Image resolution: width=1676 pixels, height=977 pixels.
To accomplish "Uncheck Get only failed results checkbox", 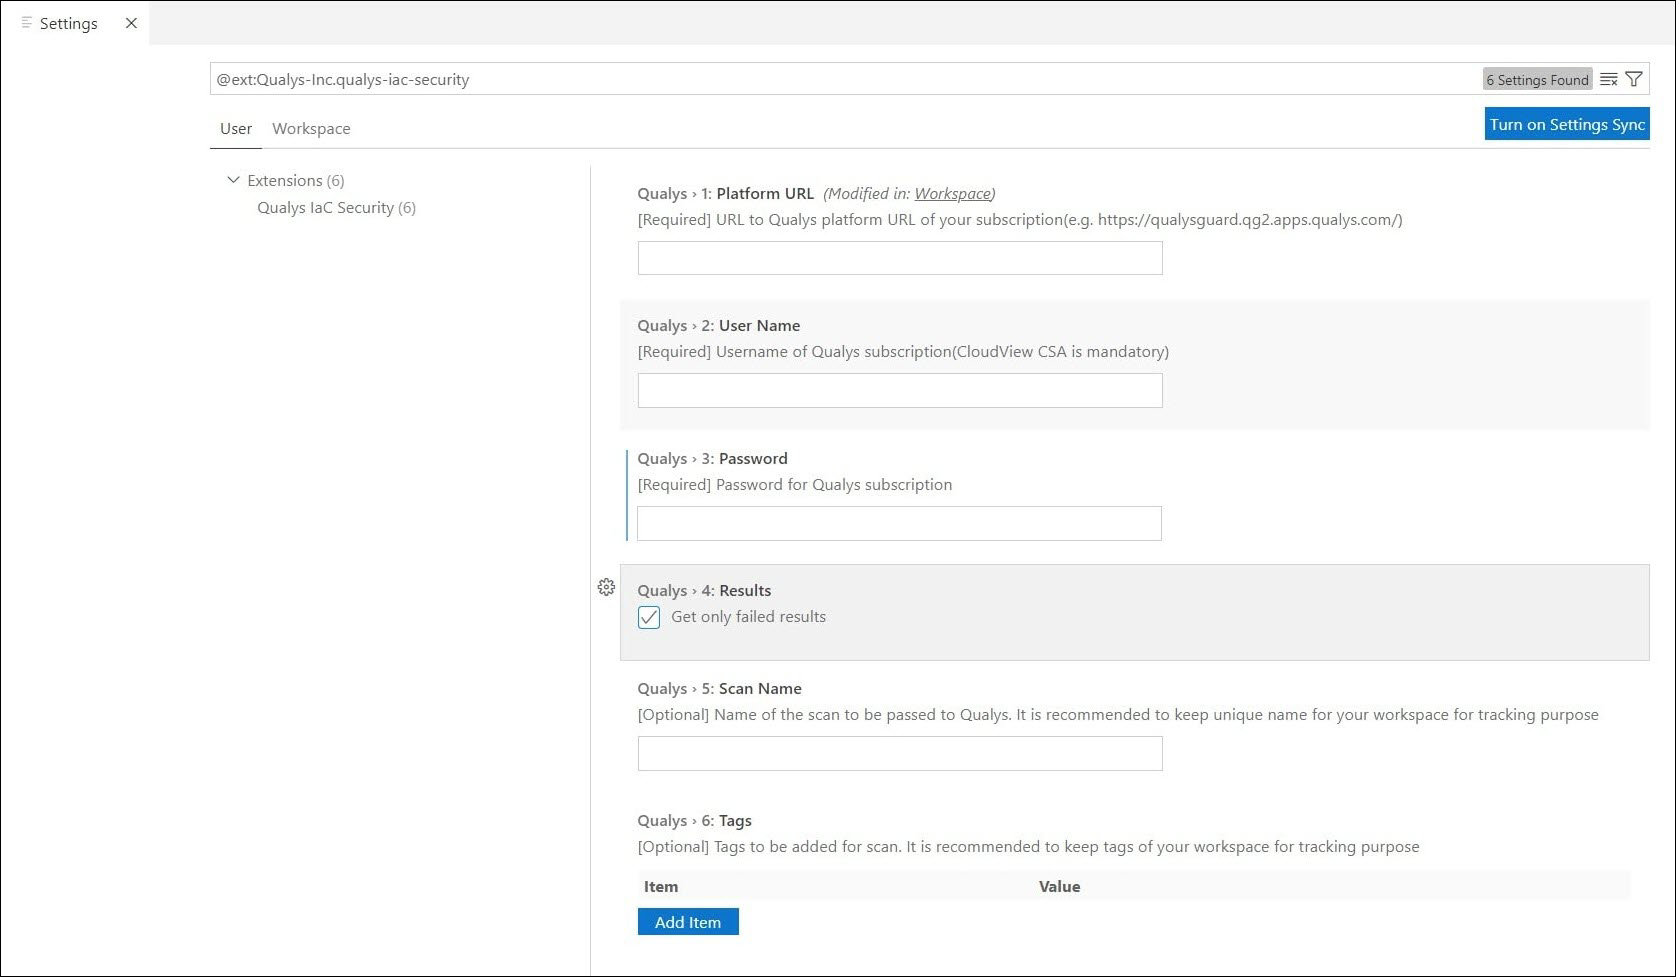I will click(x=649, y=617).
